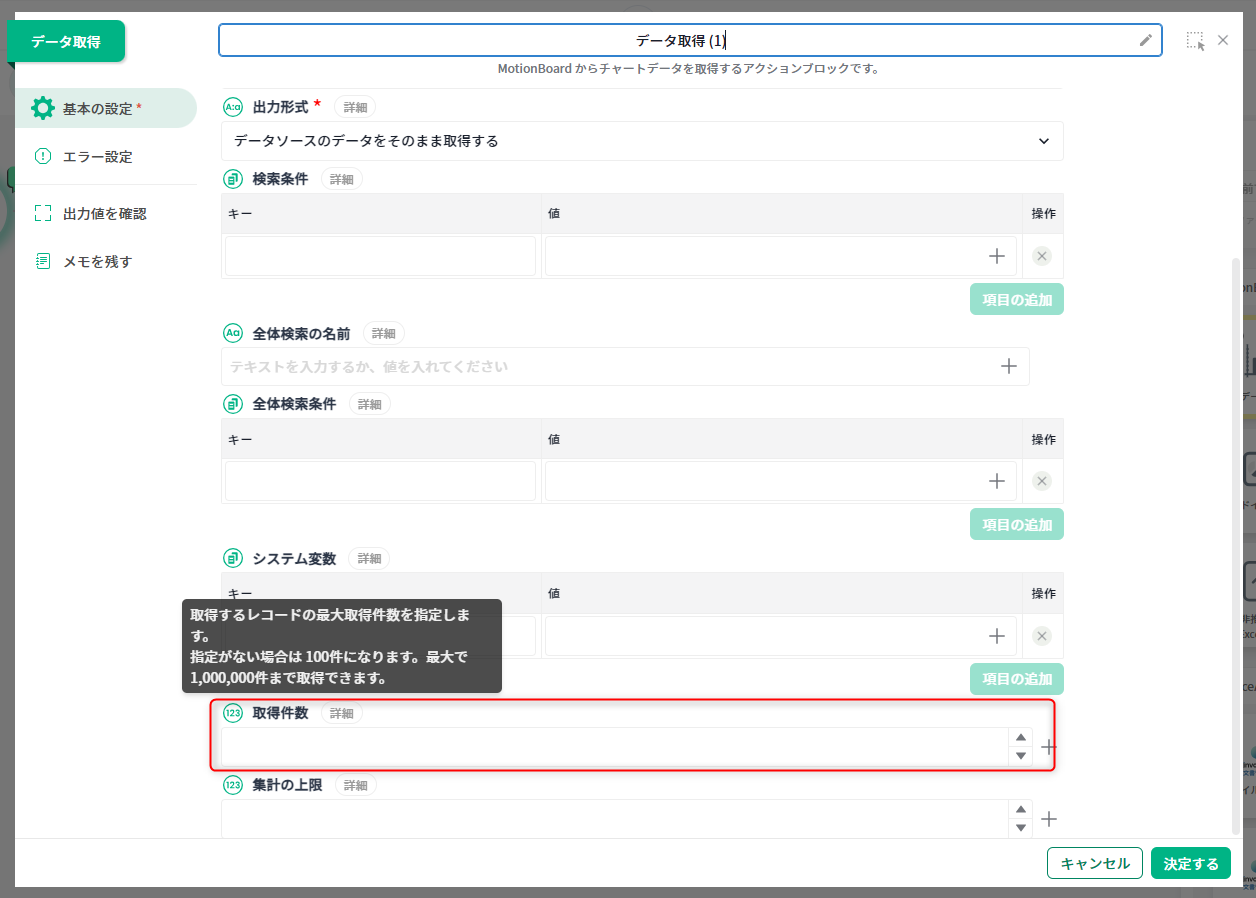Show 詳細 for 出力形式
The image size is (1256, 898).
355,106
